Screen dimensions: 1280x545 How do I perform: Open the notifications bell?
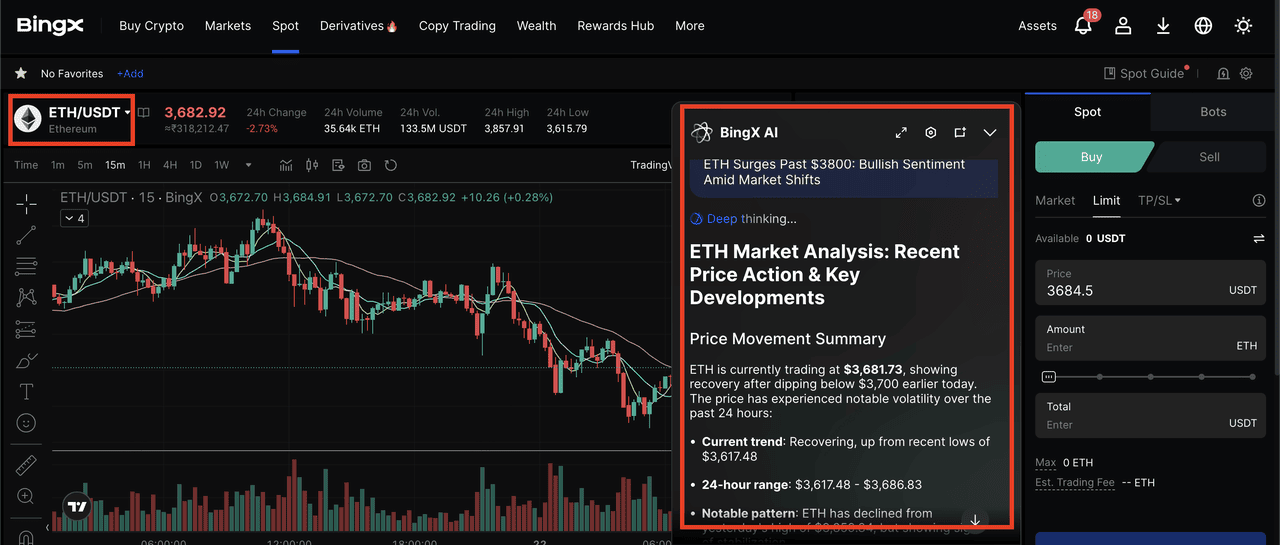1083,26
